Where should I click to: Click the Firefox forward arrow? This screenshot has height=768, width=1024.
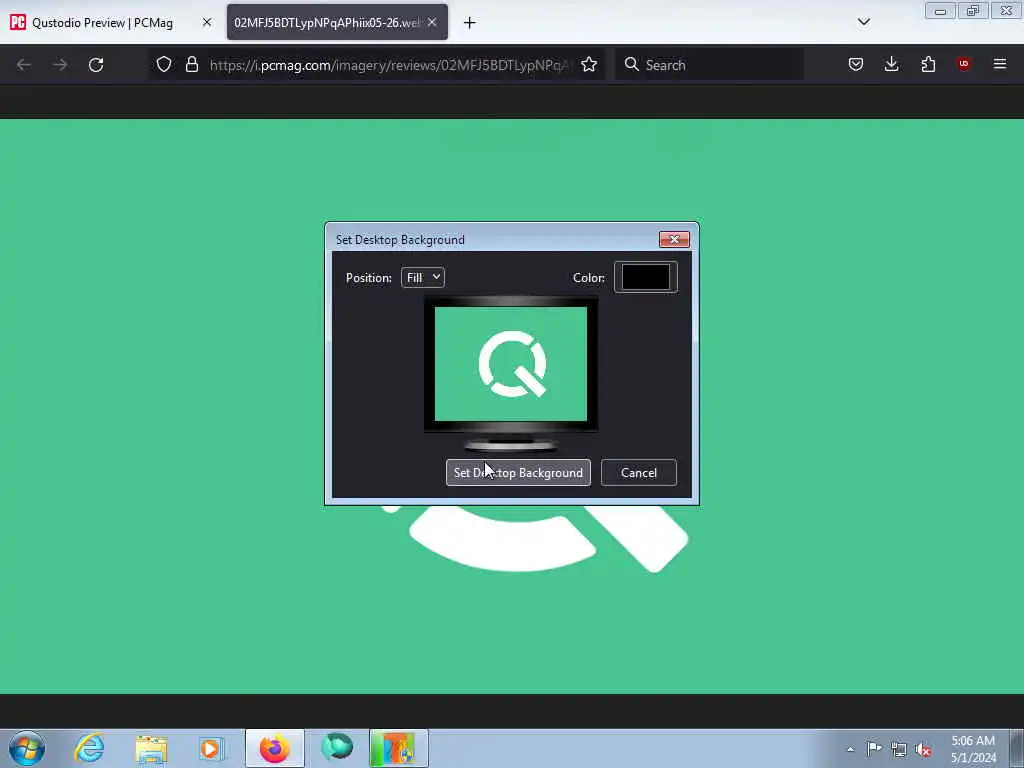coord(60,65)
